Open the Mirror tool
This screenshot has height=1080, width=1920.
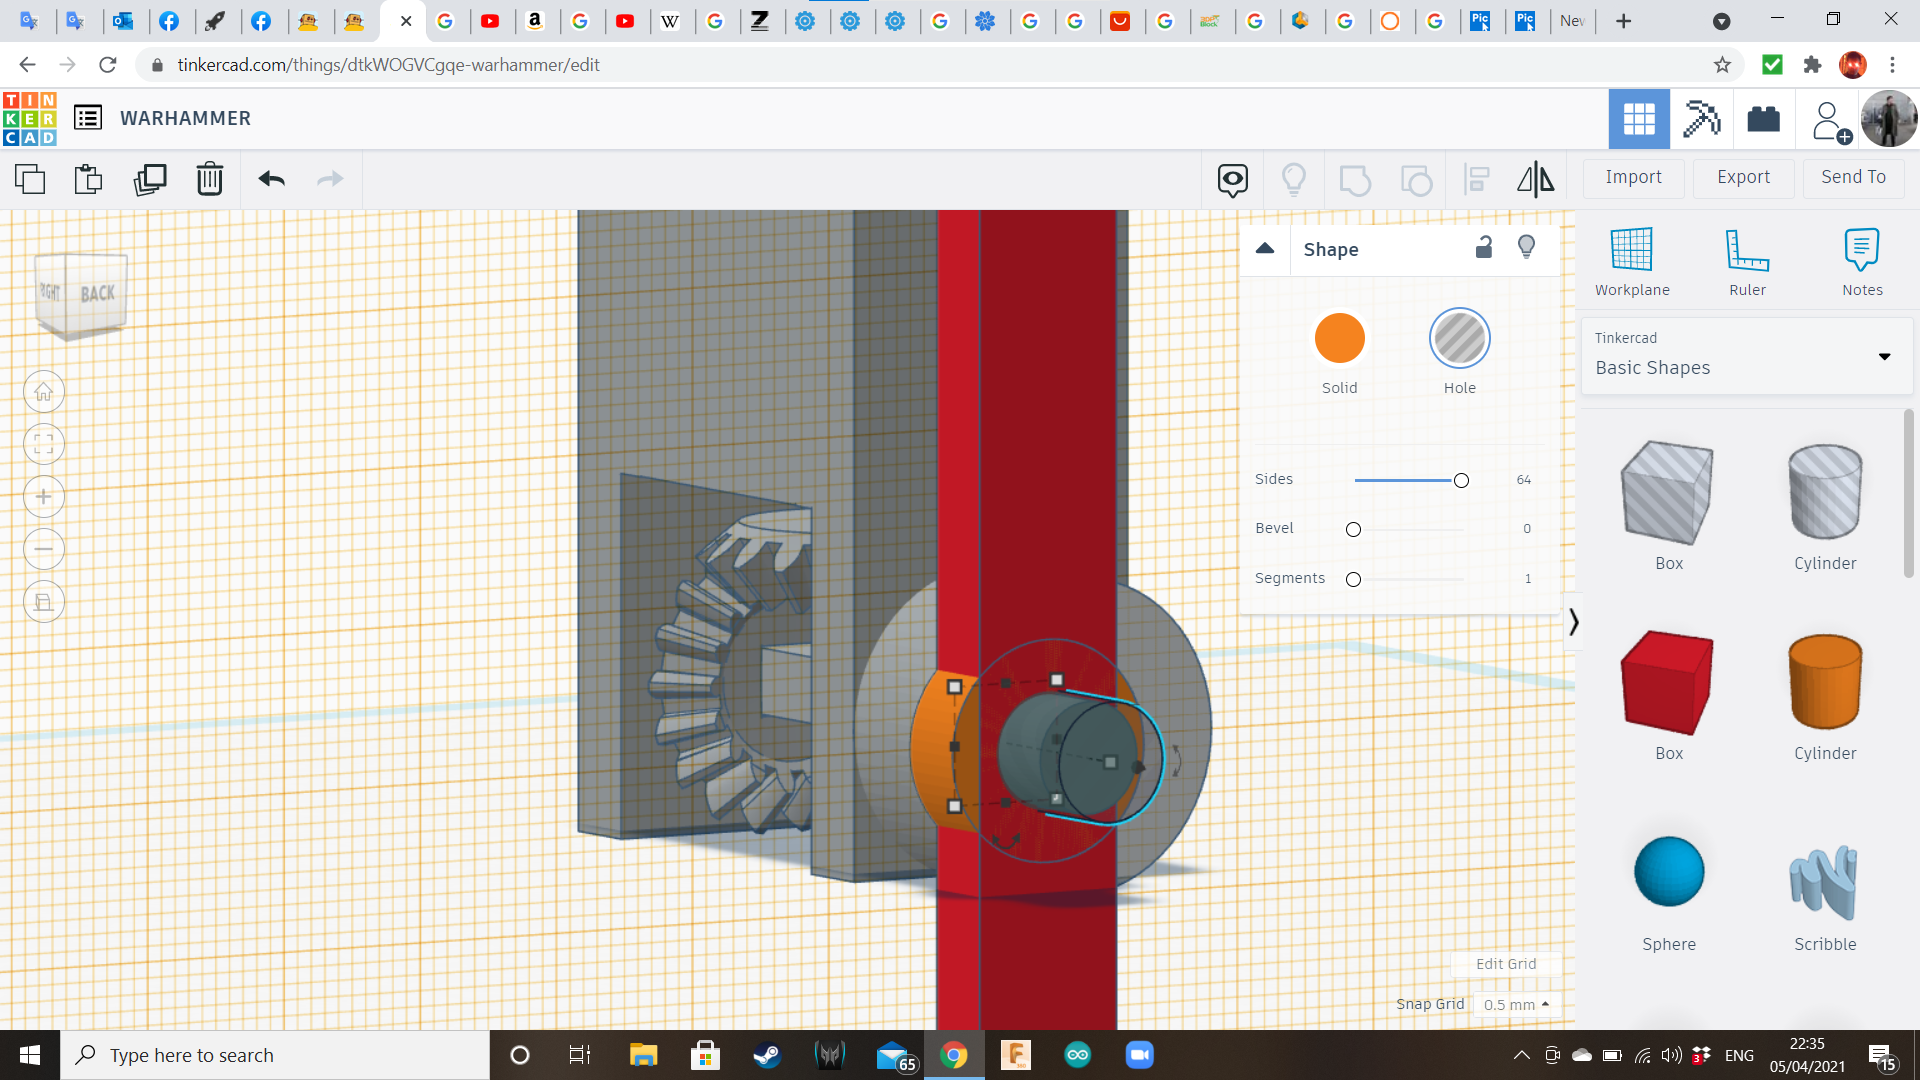(x=1535, y=179)
